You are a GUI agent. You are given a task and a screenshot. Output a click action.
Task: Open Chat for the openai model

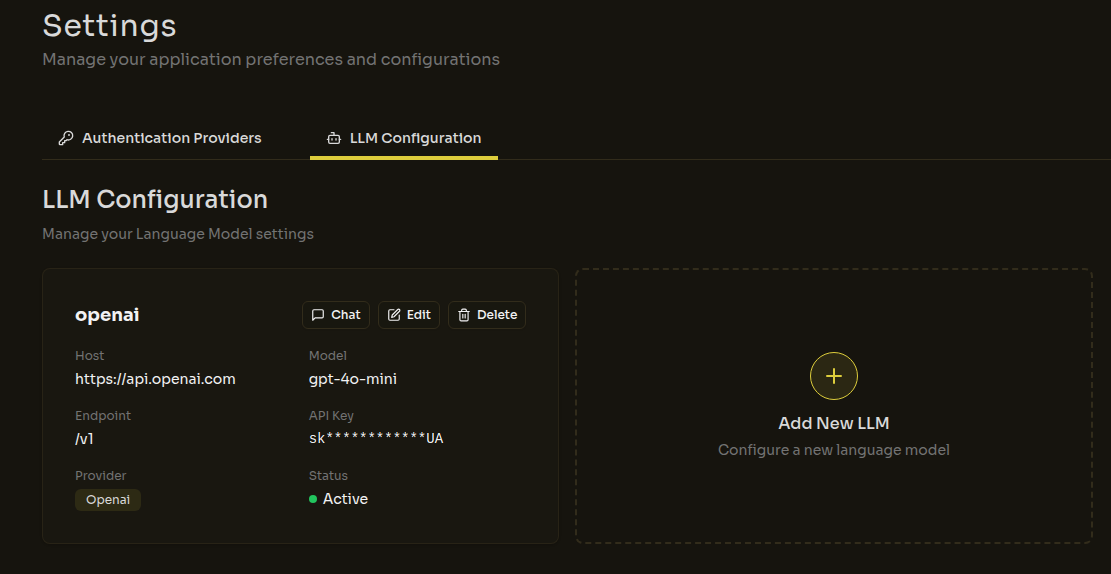(x=336, y=315)
